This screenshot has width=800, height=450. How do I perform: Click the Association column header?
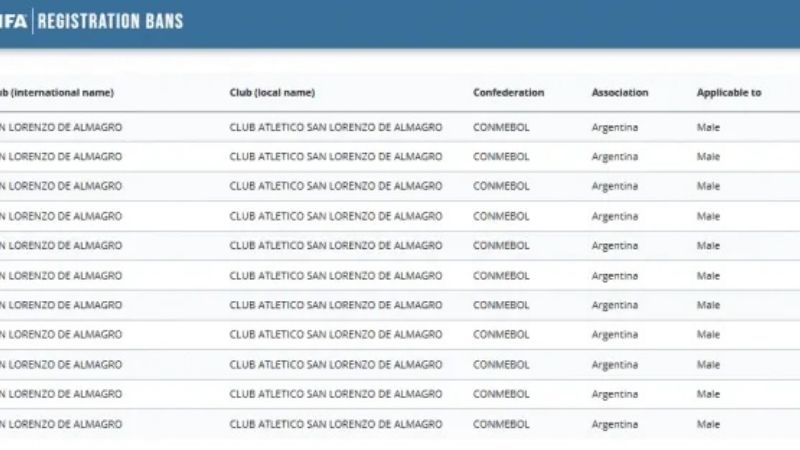coord(619,93)
